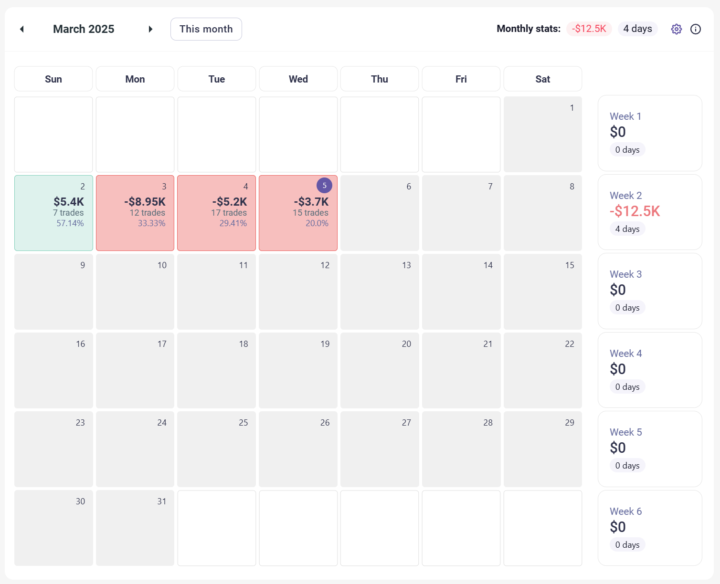Select the March 21 day cell

[x=461, y=370]
